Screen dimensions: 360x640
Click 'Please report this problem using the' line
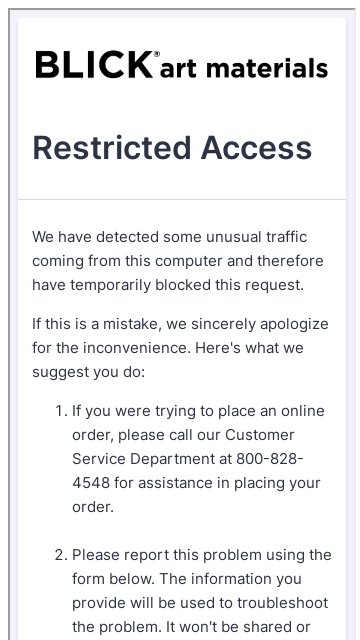(202, 555)
